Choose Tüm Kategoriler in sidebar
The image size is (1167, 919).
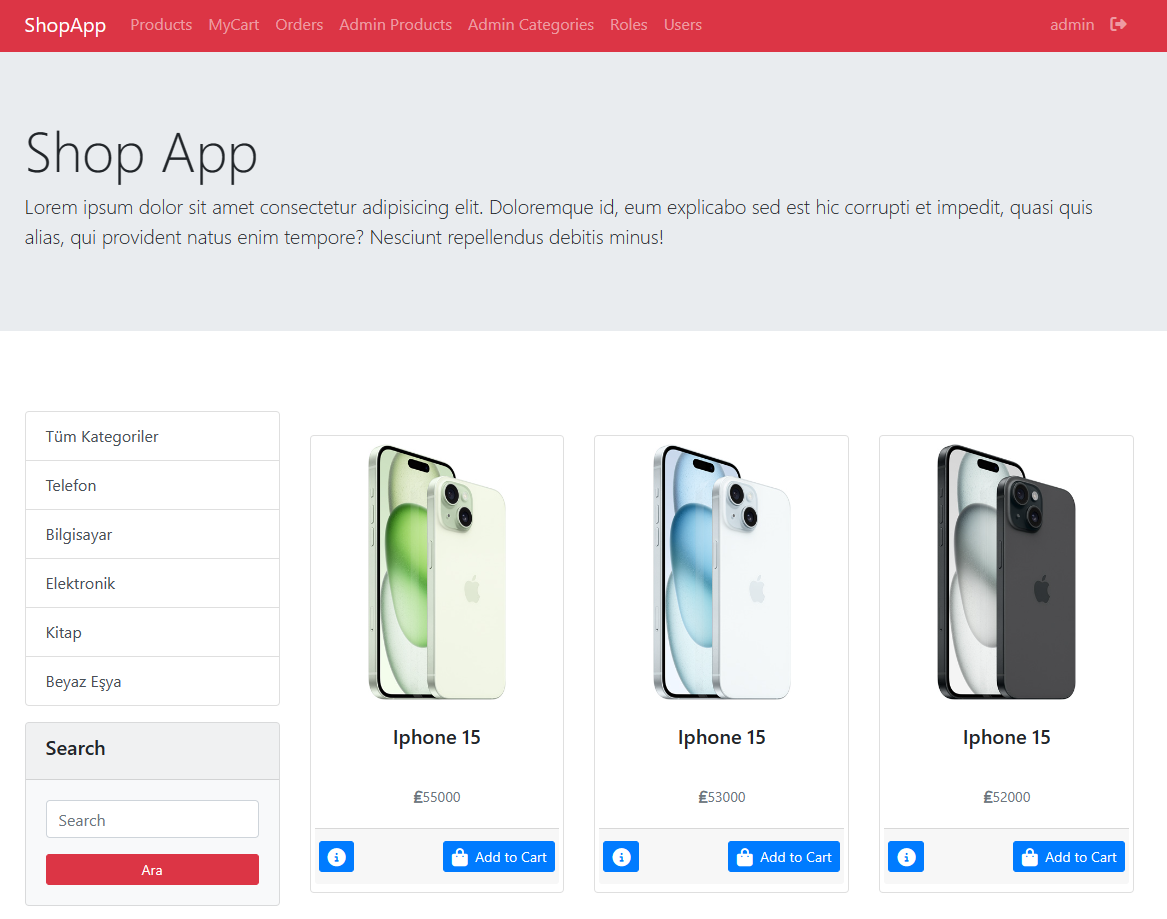coord(153,436)
